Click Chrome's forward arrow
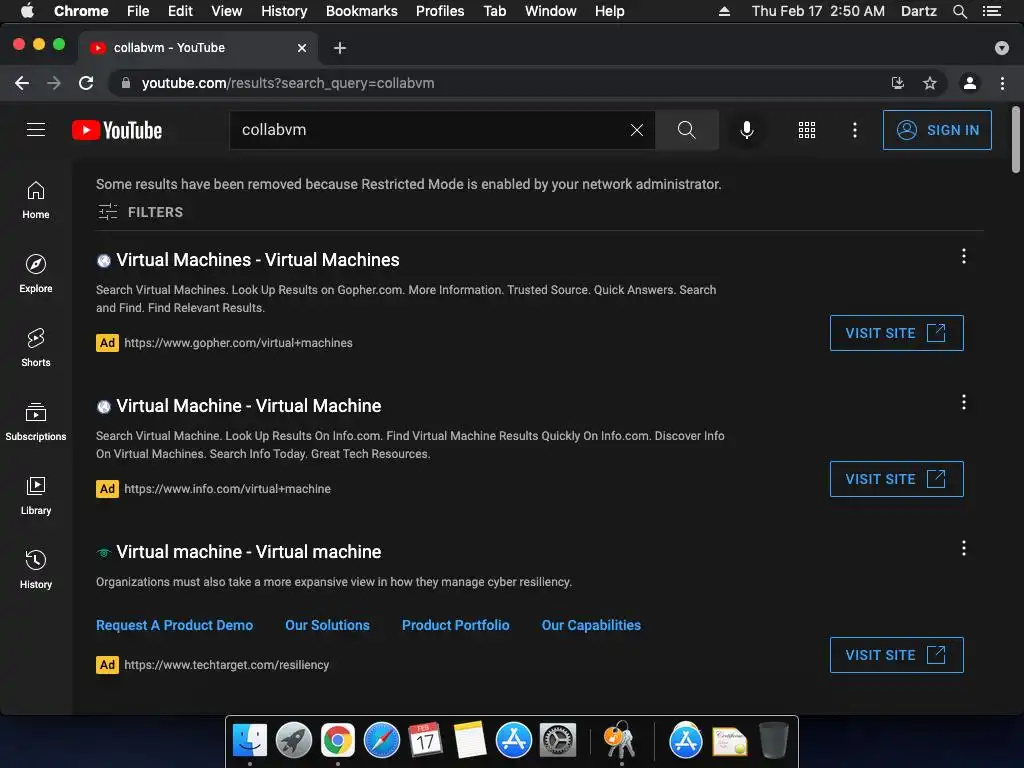Image resolution: width=1024 pixels, height=768 pixels. pyautogui.click(x=54, y=83)
